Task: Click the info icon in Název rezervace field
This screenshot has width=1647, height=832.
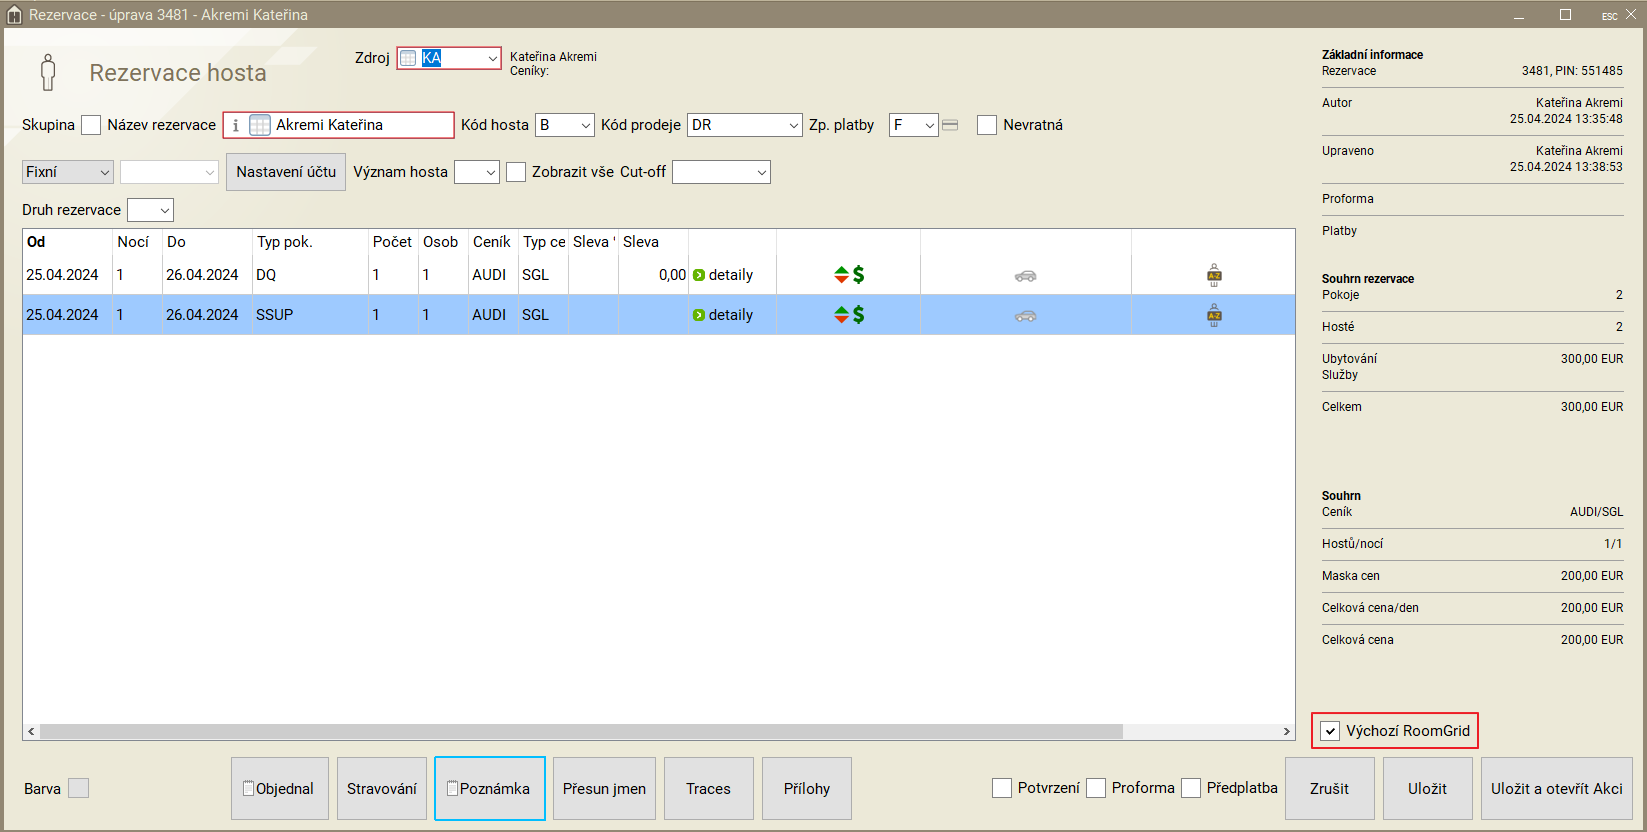Action: 236,125
